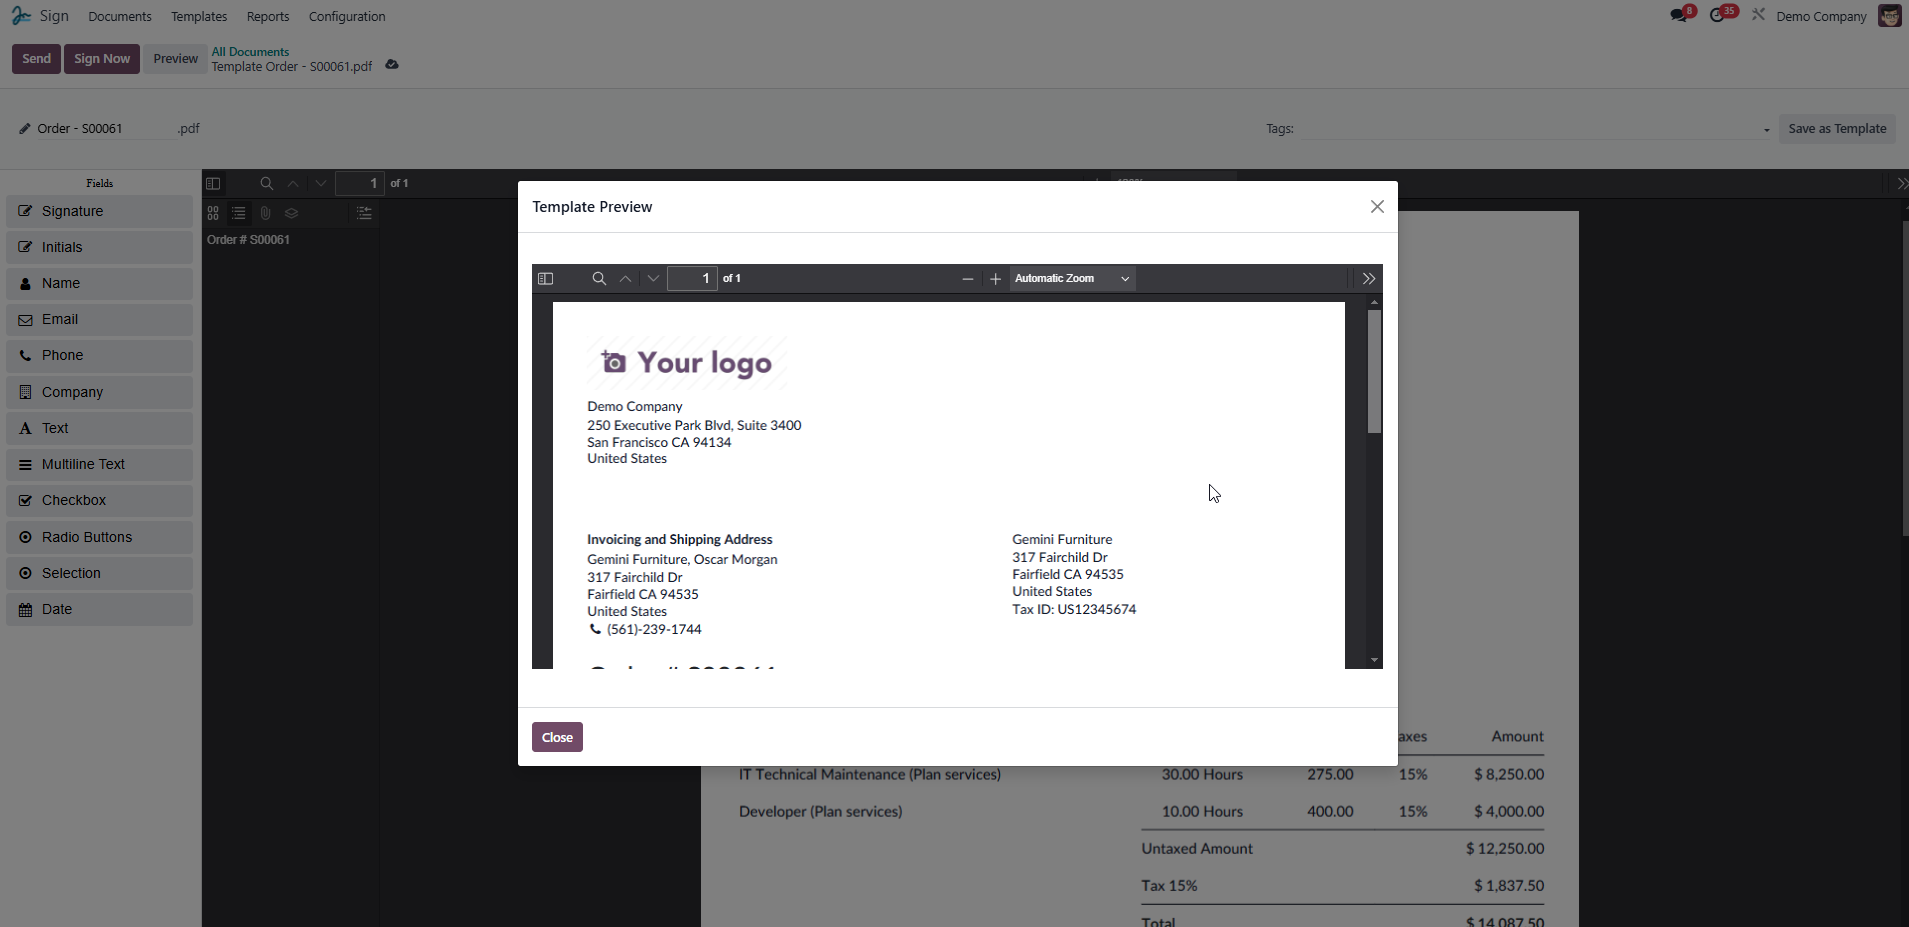Image resolution: width=1909 pixels, height=927 pixels.
Task: Click the find magnifier in preview toolbar
Action: coord(599,279)
